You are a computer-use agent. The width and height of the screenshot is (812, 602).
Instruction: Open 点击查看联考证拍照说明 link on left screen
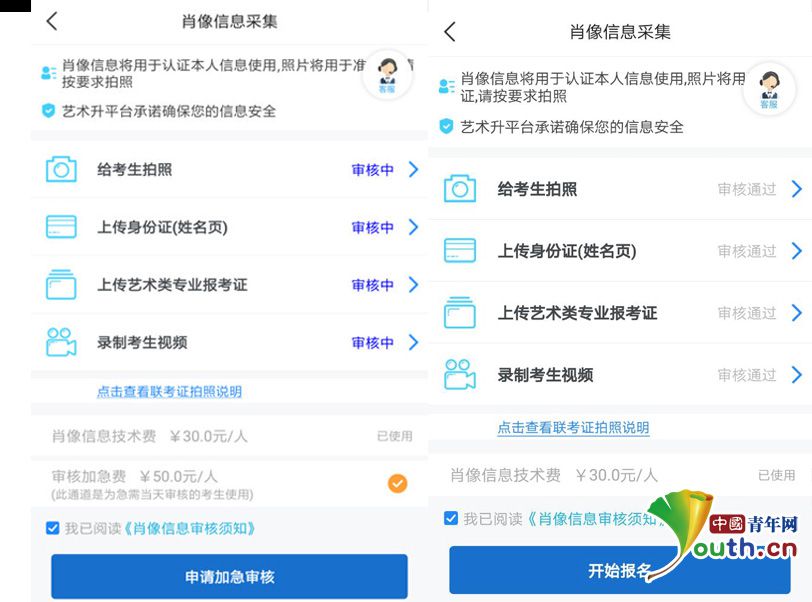coord(169,392)
